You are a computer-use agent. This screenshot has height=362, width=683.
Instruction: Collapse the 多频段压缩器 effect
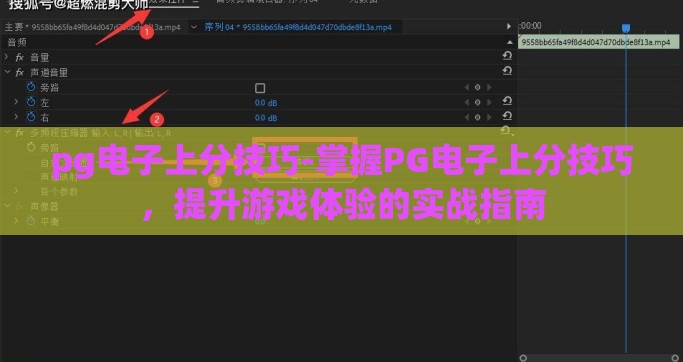click(x=7, y=132)
